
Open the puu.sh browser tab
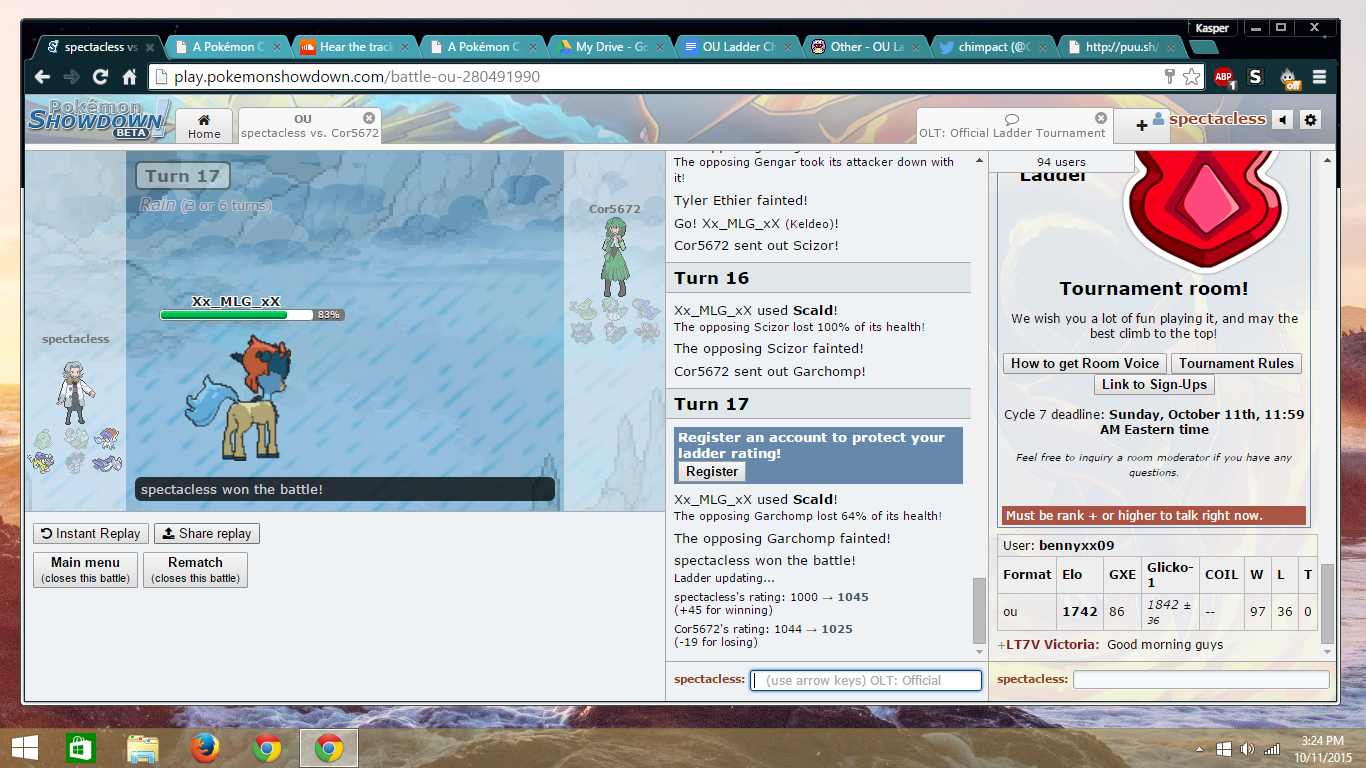(1122, 47)
